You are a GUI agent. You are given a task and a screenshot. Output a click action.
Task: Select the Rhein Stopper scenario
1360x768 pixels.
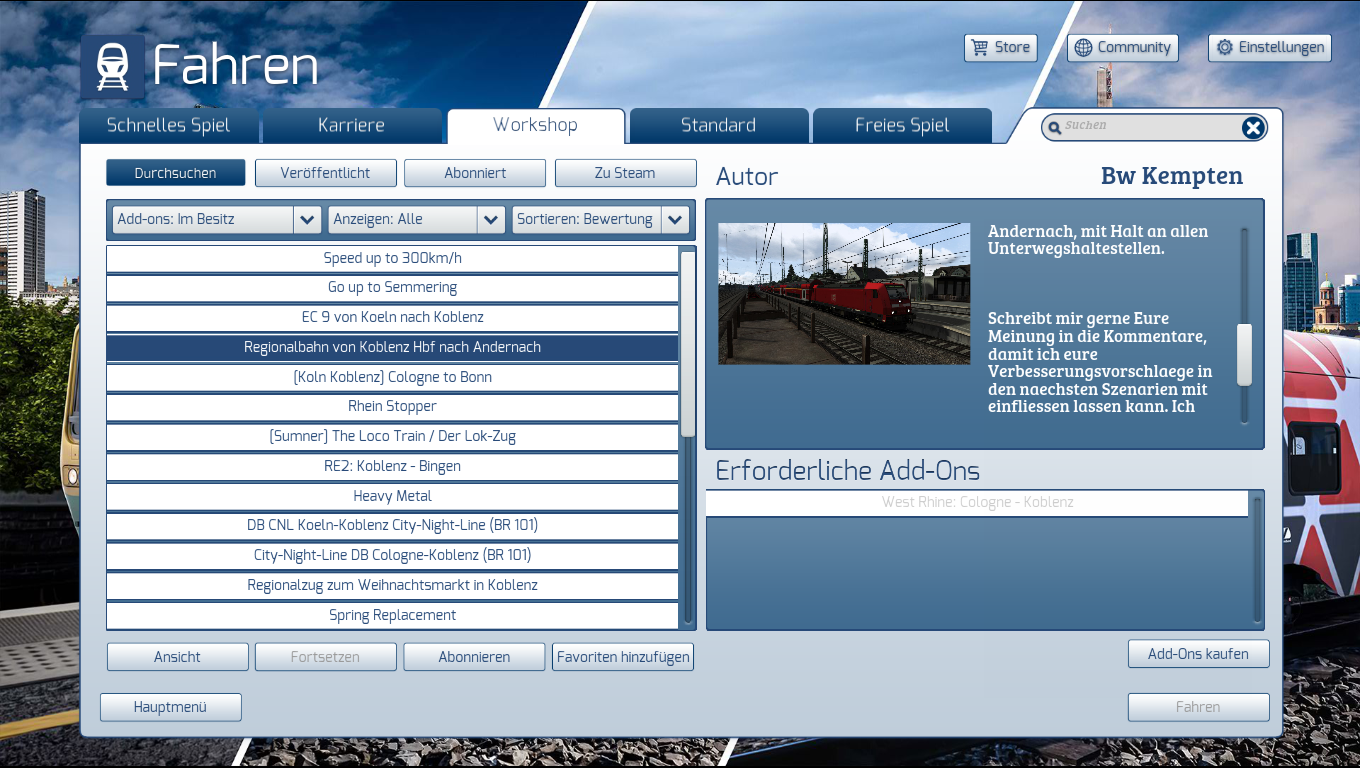[x=392, y=407]
